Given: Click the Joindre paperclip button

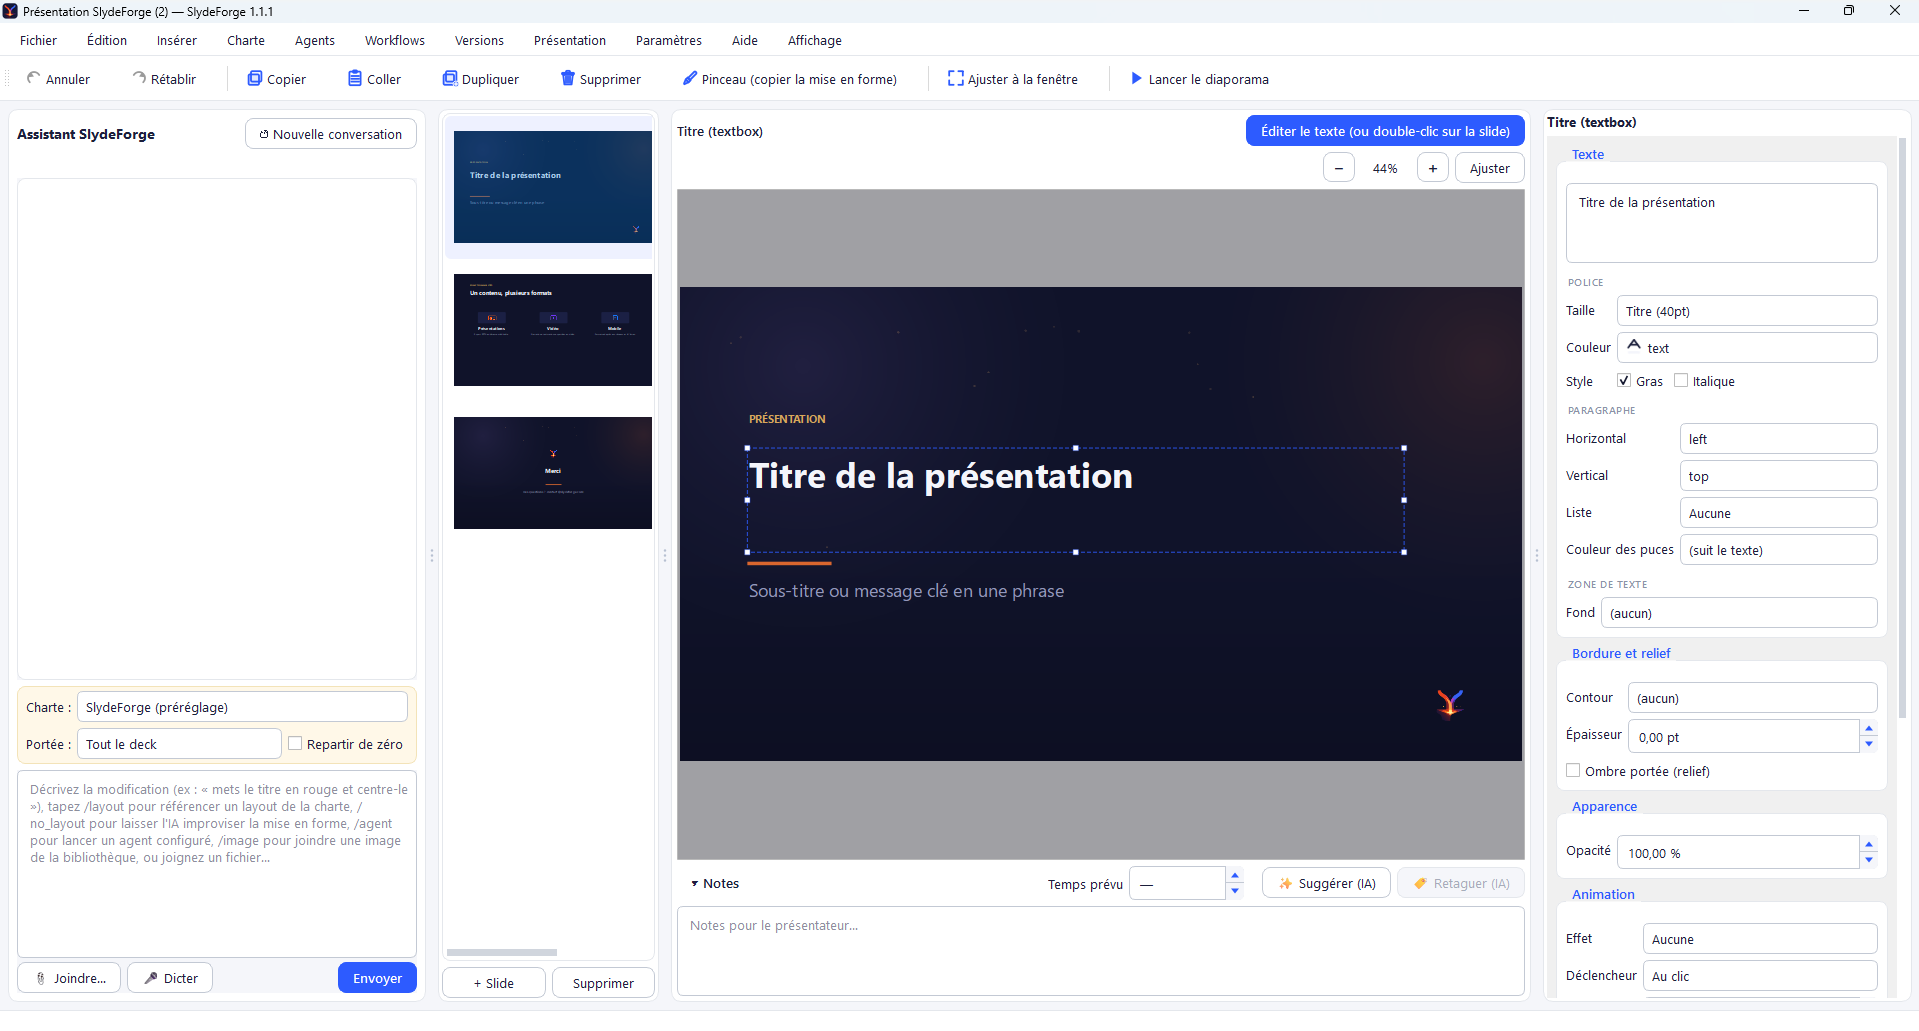Looking at the screenshot, I should point(69,978).
